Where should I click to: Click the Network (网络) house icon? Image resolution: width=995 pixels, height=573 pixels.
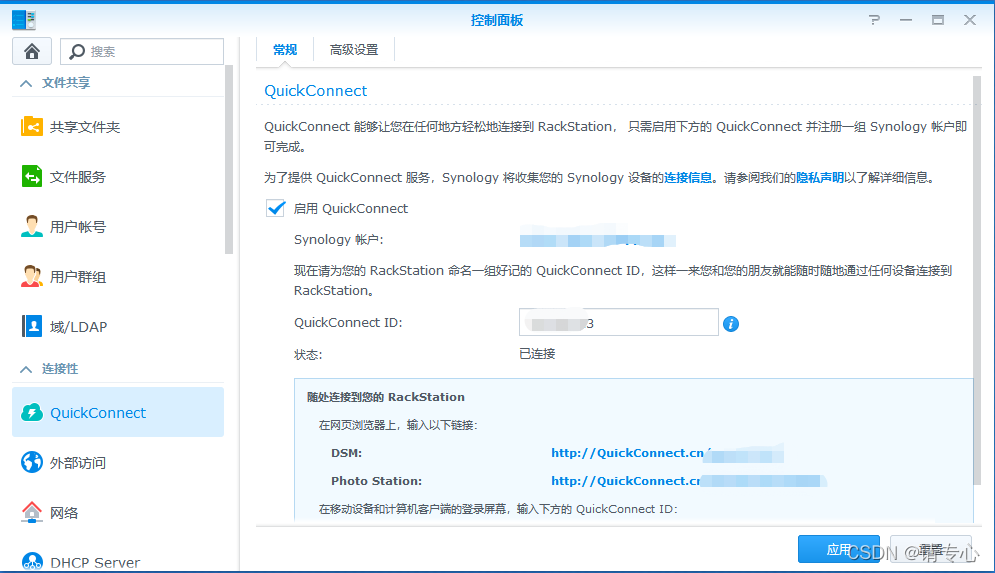(x=32, y=512)
